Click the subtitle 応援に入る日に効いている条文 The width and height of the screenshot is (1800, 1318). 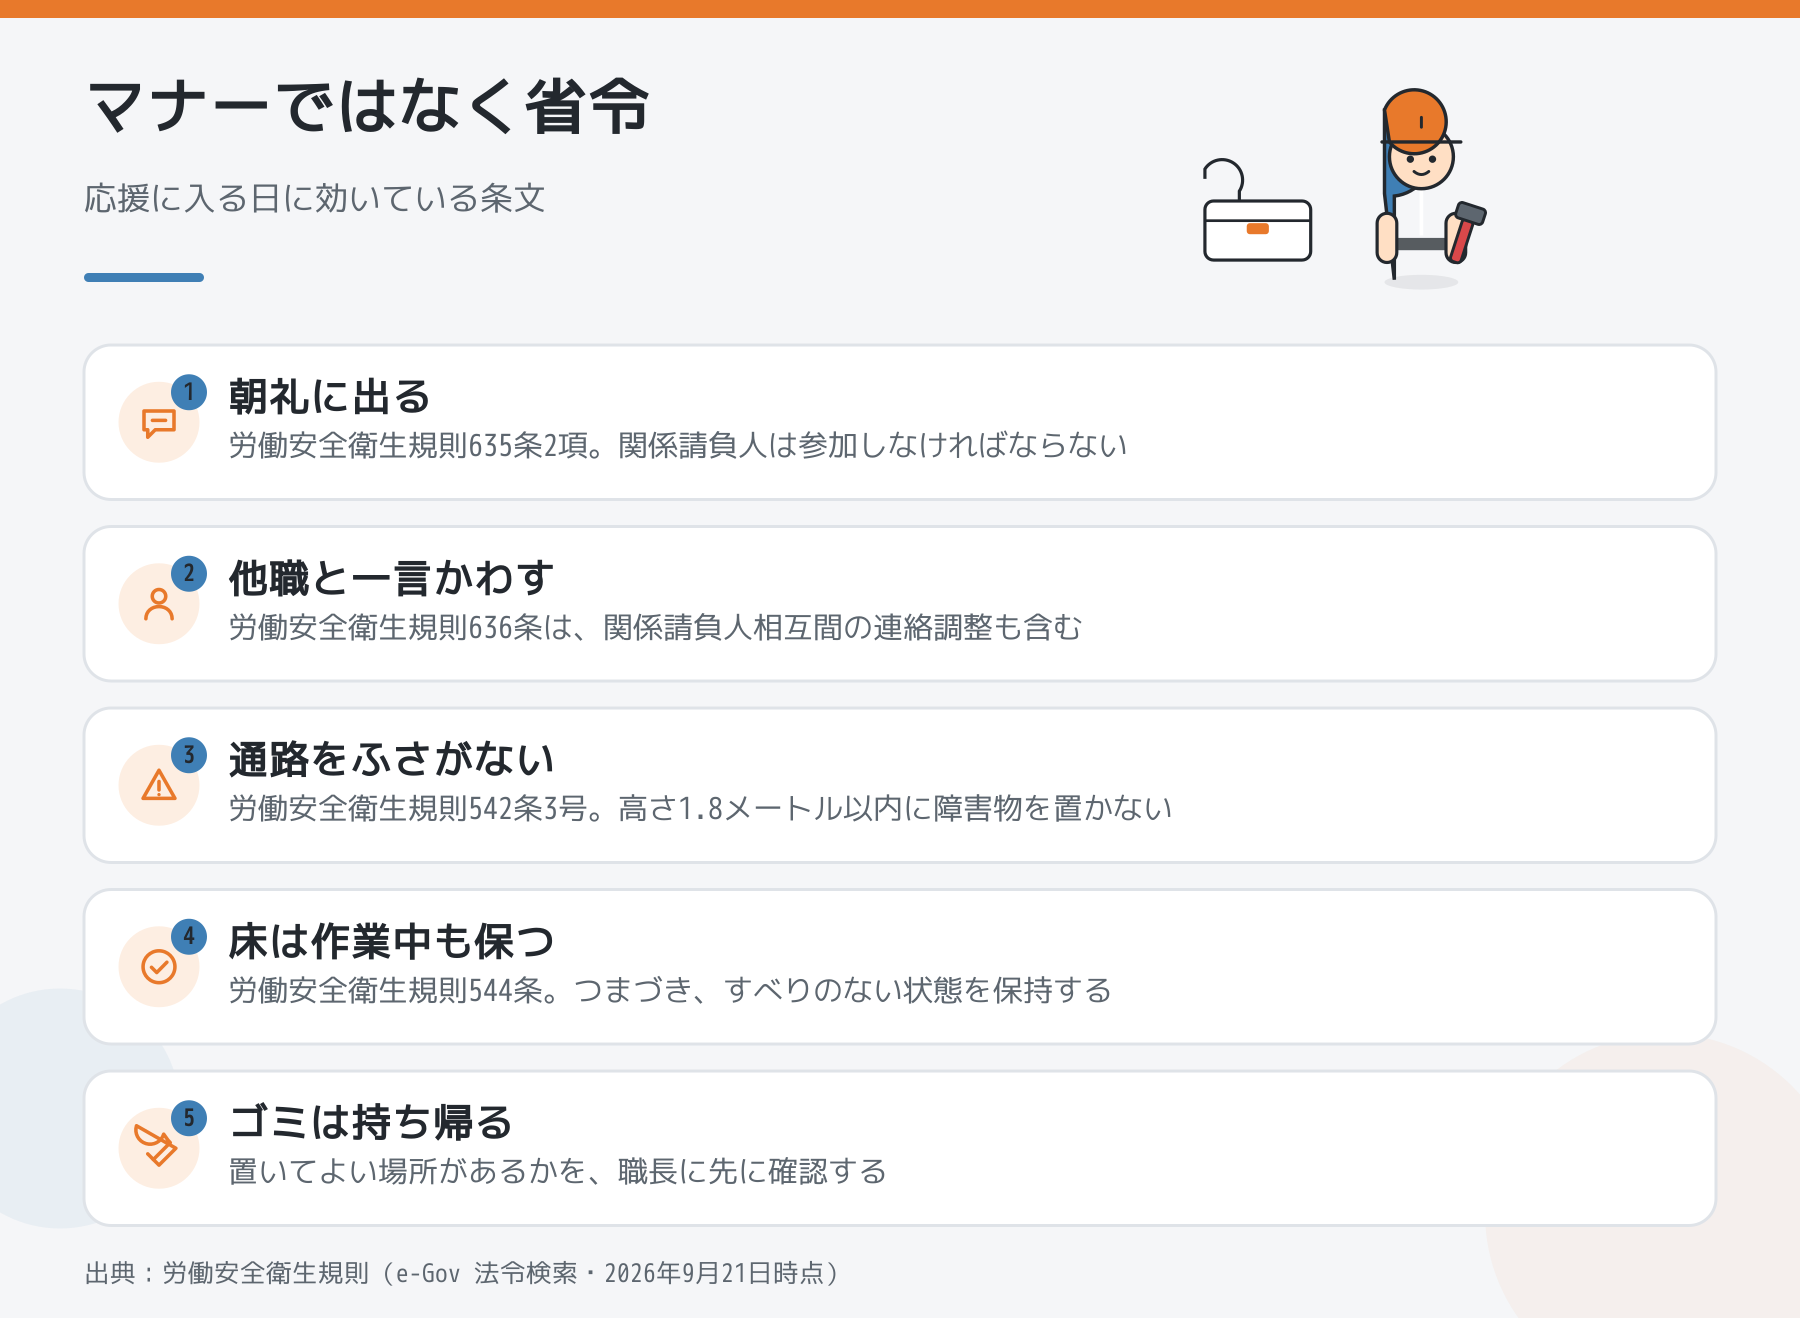coord(314,198)
